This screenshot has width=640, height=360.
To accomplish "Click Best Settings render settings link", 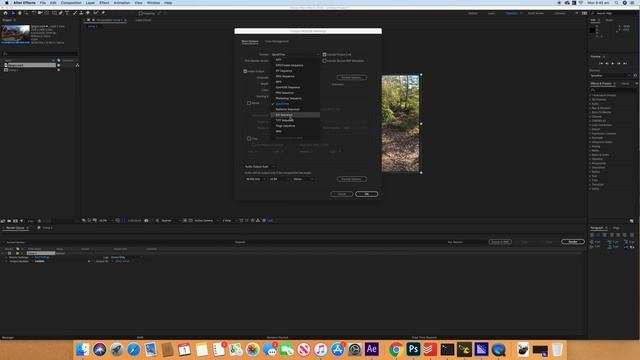I will tap(42, 257).
